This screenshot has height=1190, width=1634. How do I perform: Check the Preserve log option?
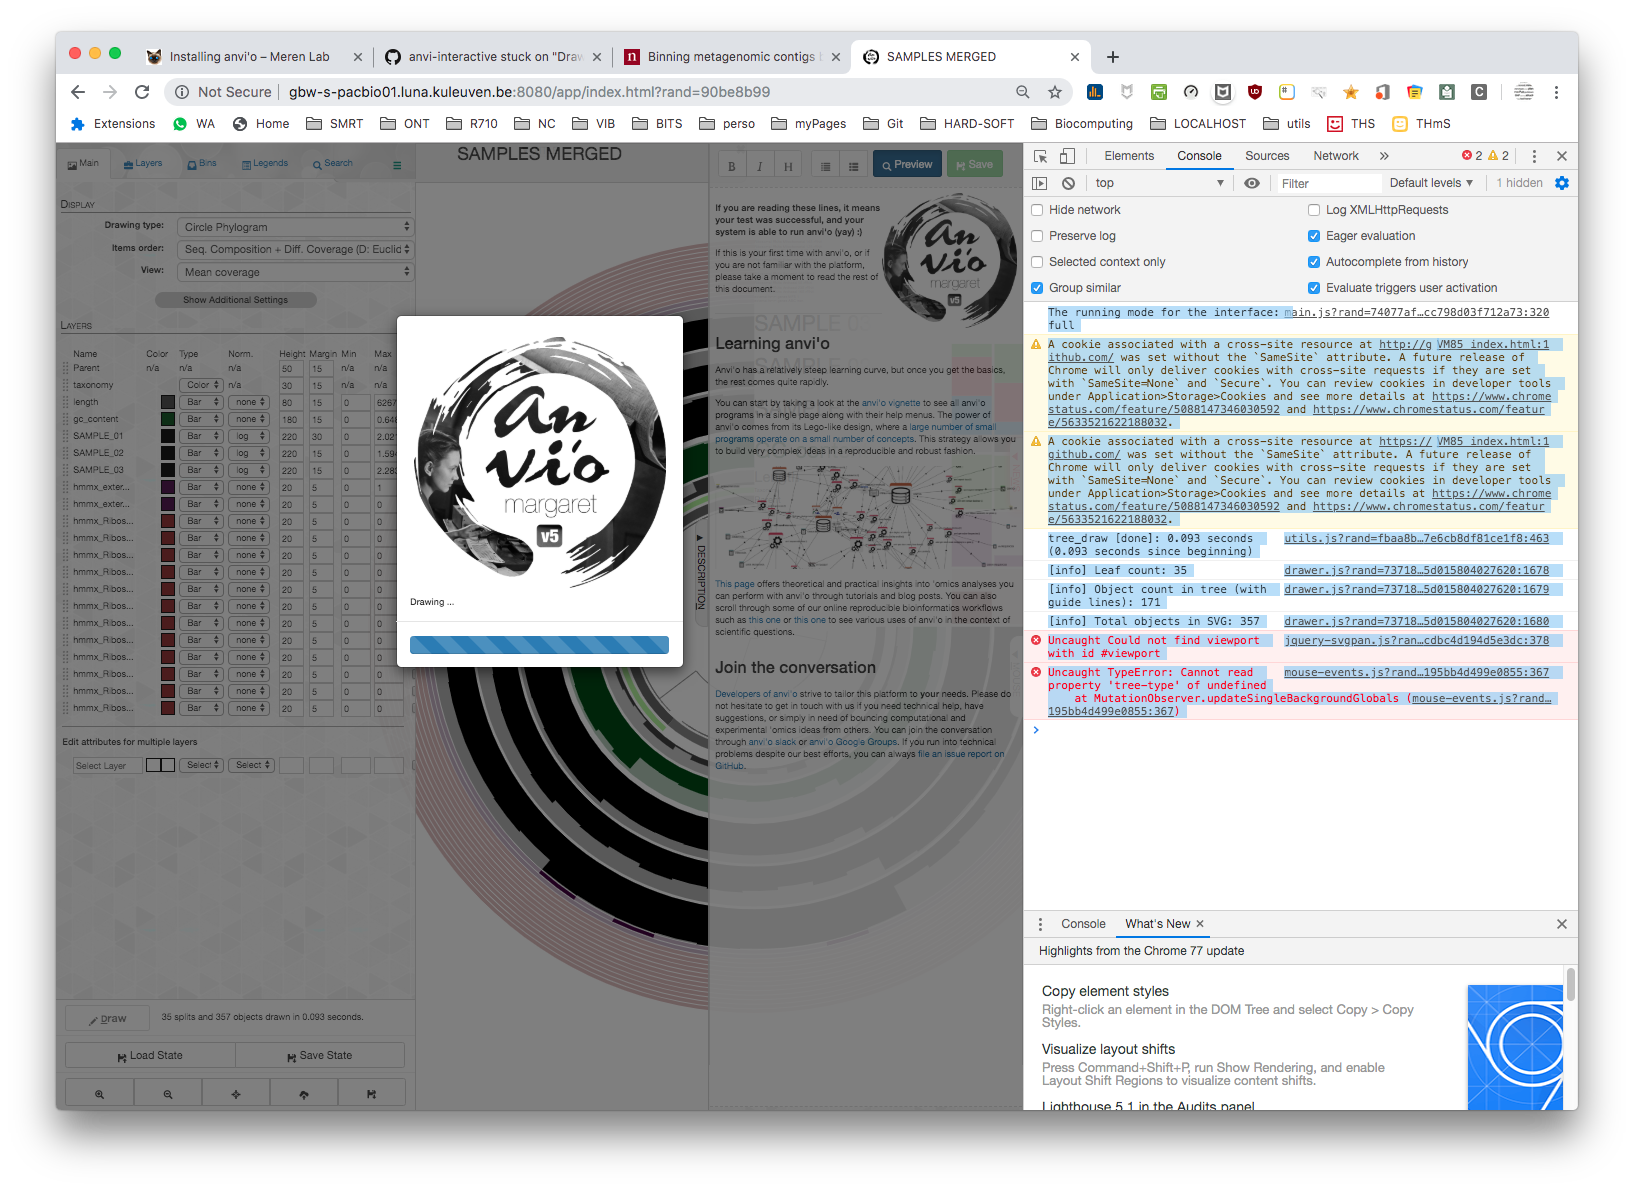point(1037,235)
